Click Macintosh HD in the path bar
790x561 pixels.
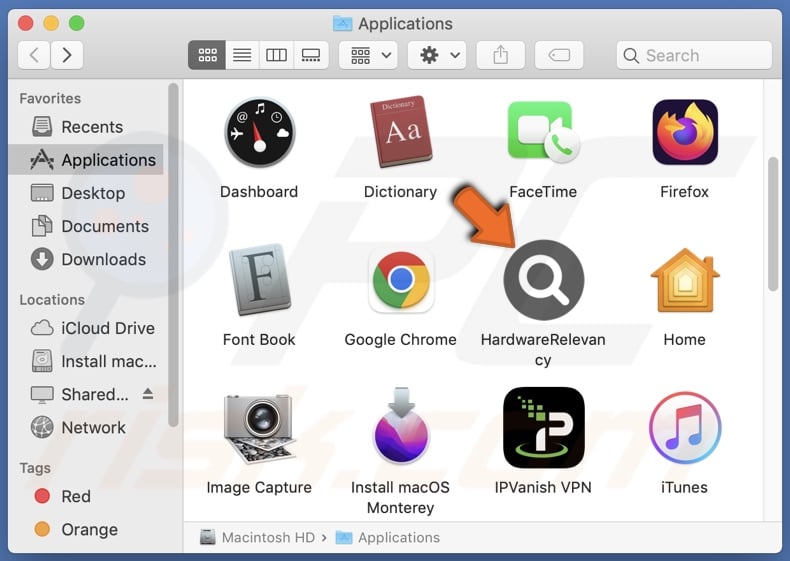click(x=257, y=537)
